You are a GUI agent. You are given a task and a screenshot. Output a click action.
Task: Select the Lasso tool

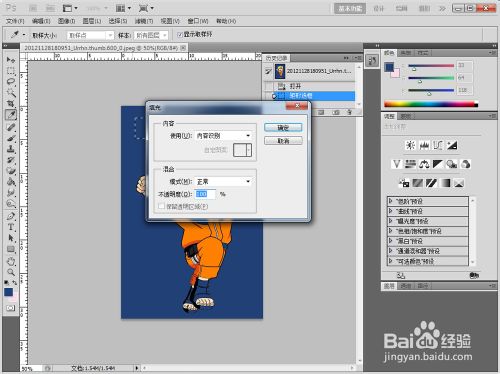coord(11,82)
